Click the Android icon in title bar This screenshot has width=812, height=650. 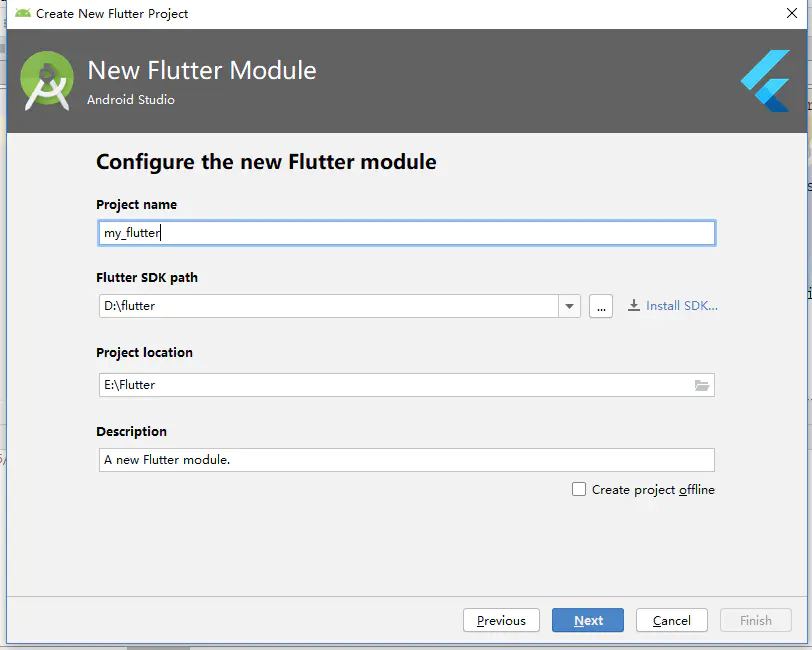[x=23, y=13]
